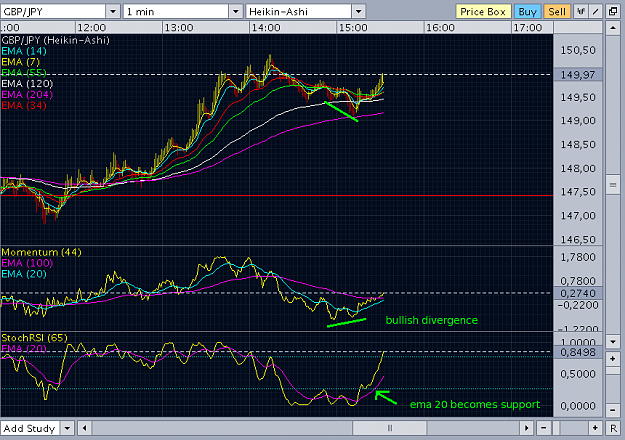Viewport: 625px width, 440px height.
Task: Click the EMA (7) indicator label
Action: [21, 62]
